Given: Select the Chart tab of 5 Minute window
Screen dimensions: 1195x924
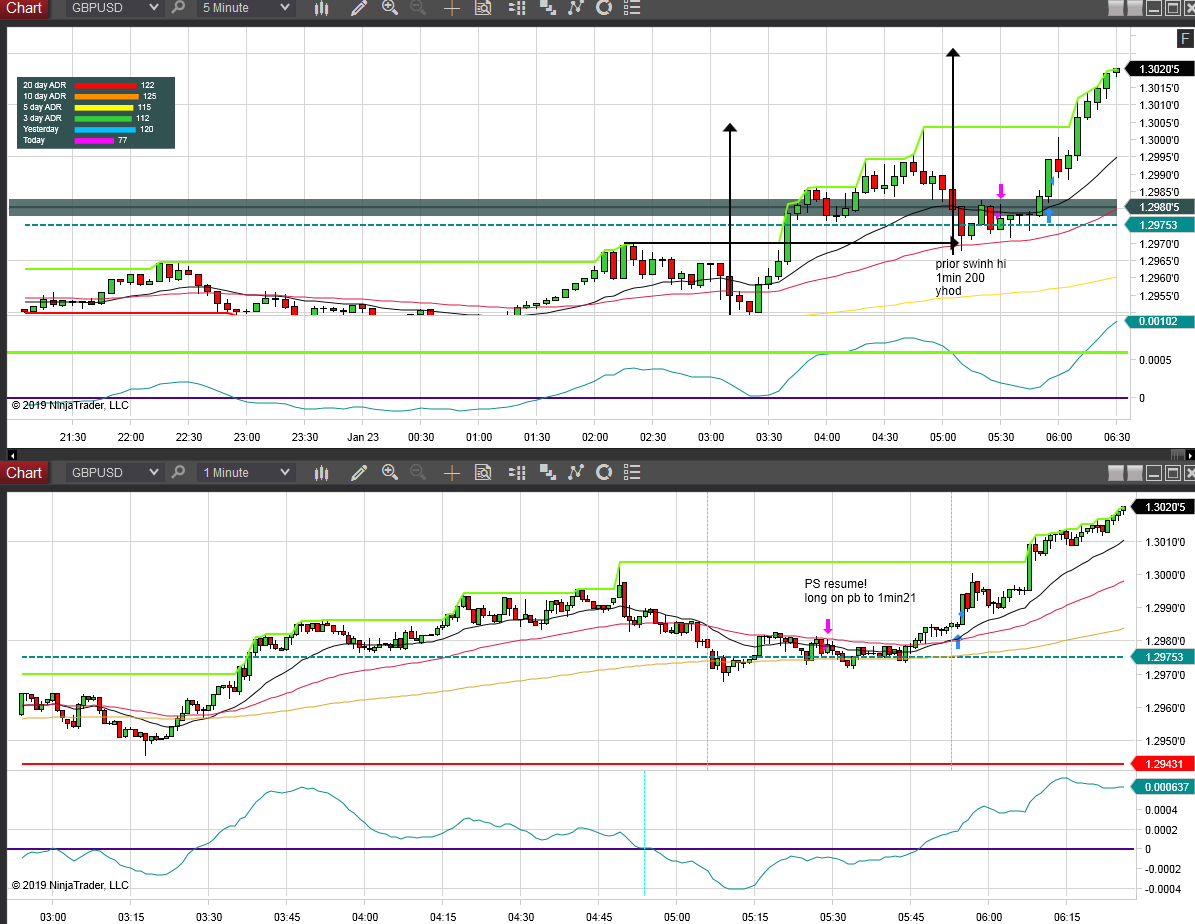Looking at the screenshot, I should coord(24,8).
